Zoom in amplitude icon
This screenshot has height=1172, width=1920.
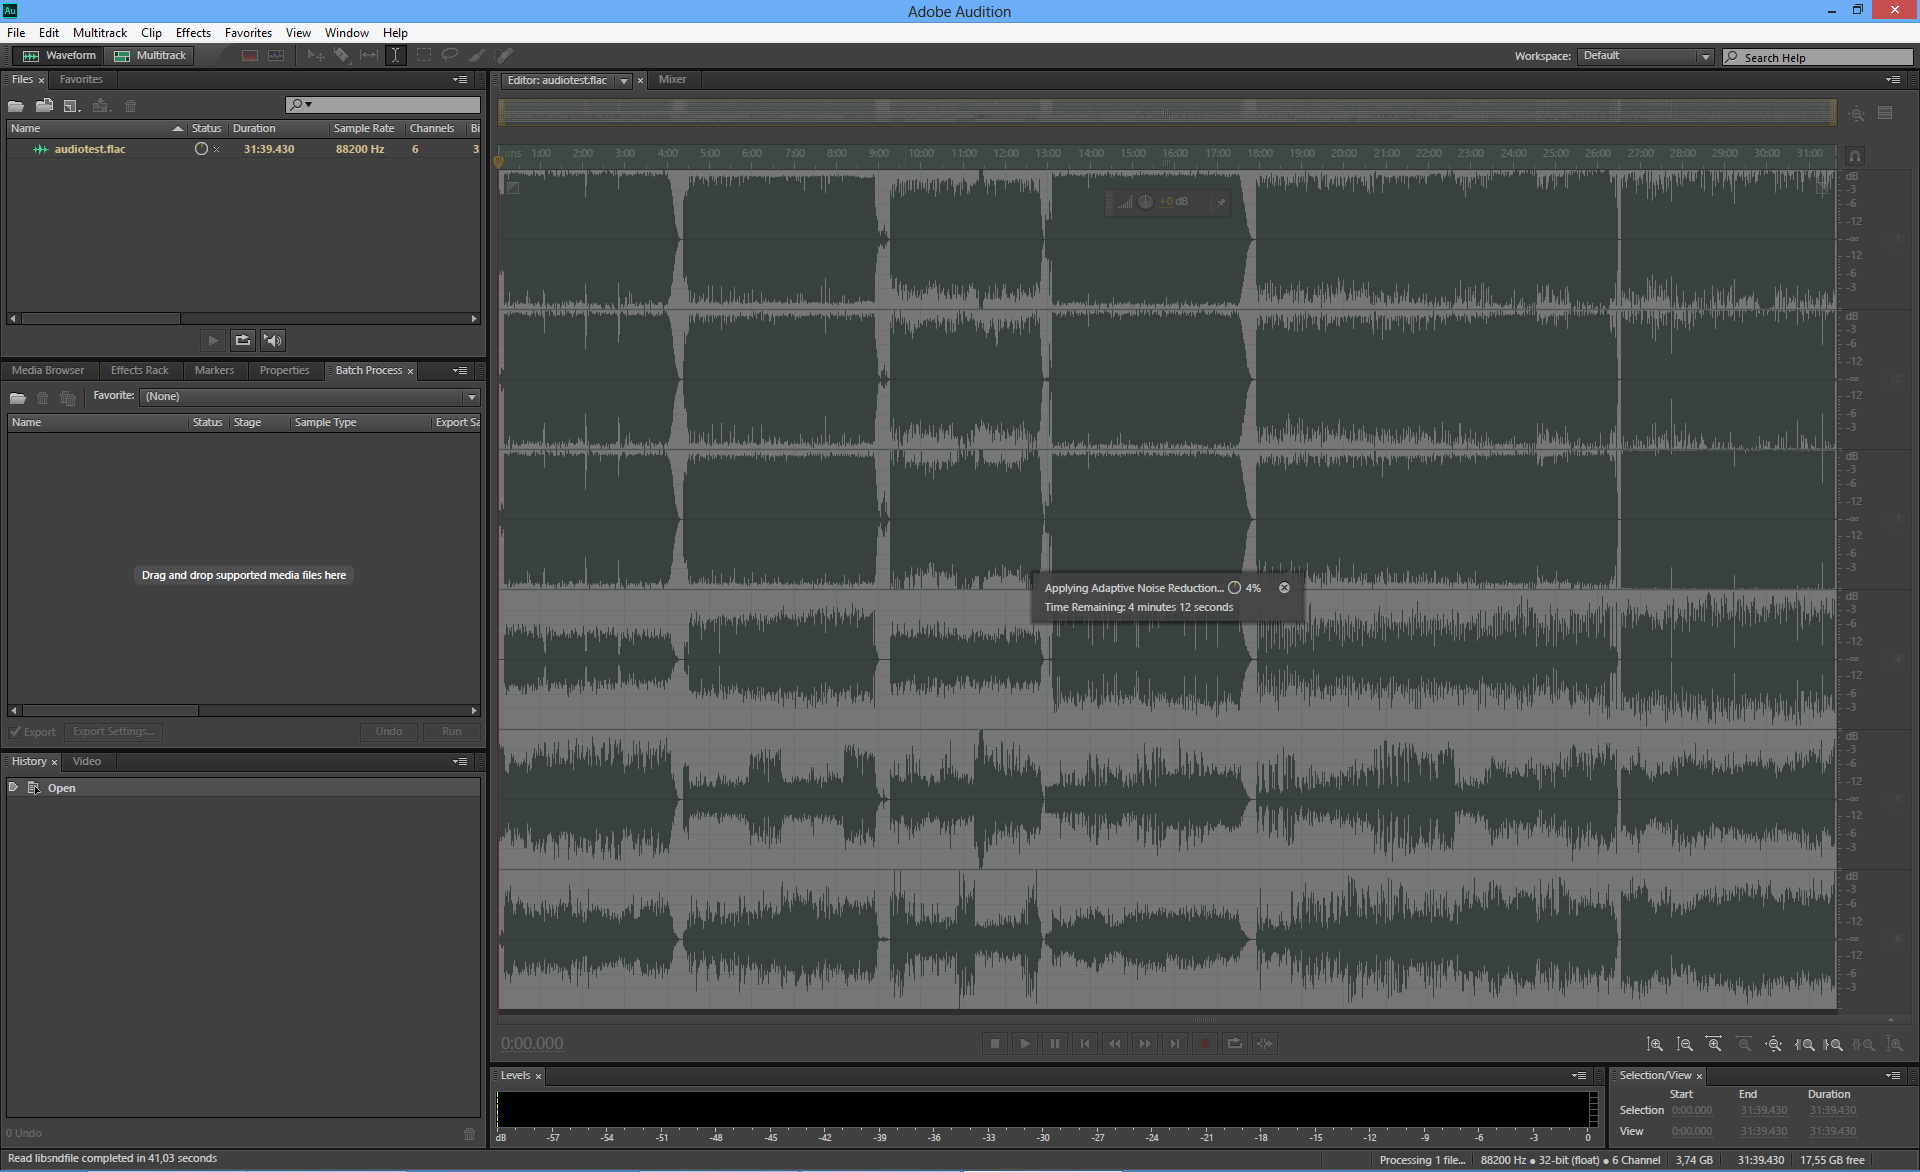point(1655,1044)
